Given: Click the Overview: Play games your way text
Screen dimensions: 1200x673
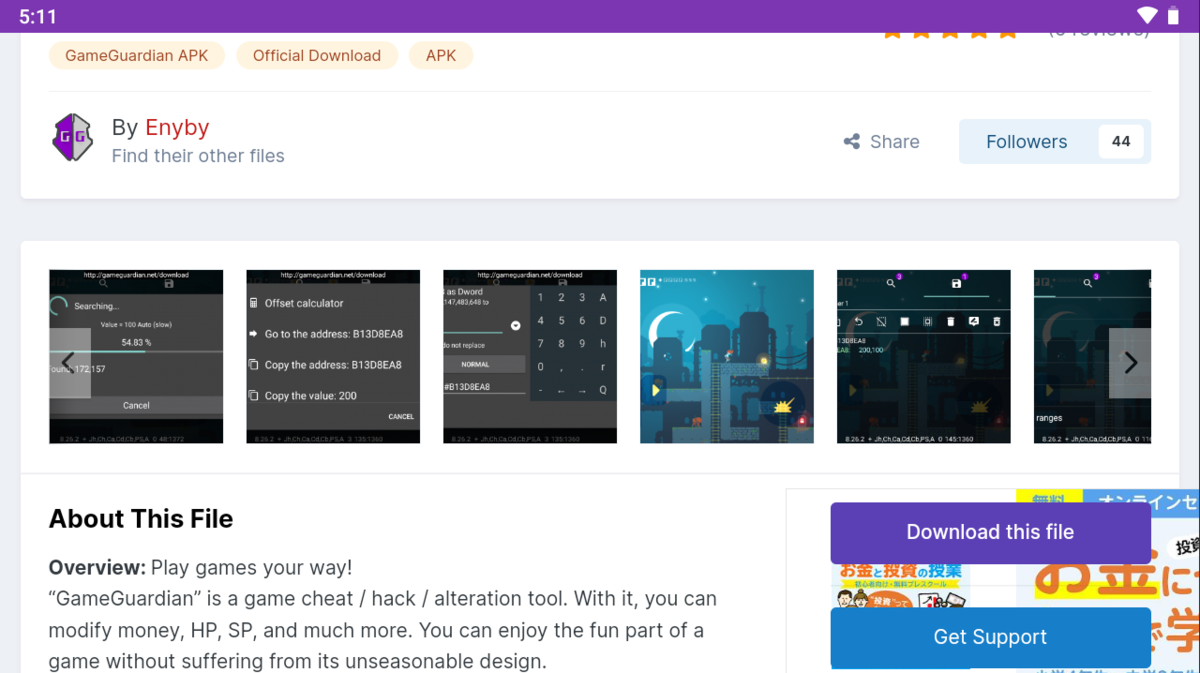Looking at the screenshot, I should point(200,568).
